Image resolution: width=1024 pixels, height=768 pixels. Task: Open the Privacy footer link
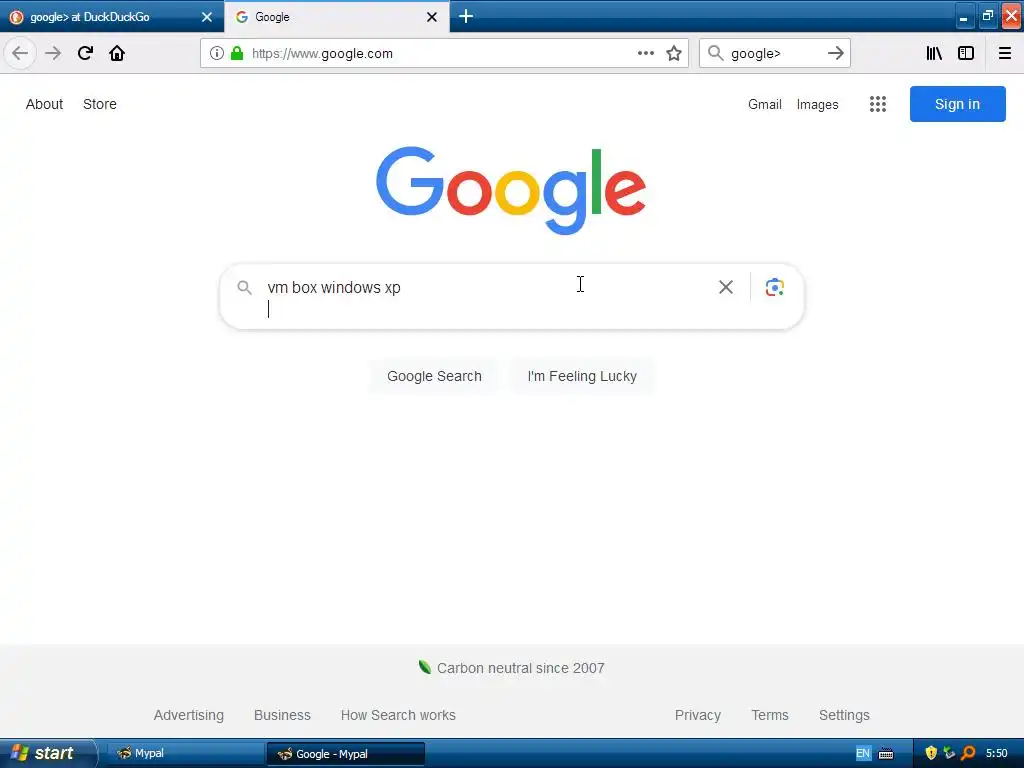pyautogui.click(x=697, y=715)
